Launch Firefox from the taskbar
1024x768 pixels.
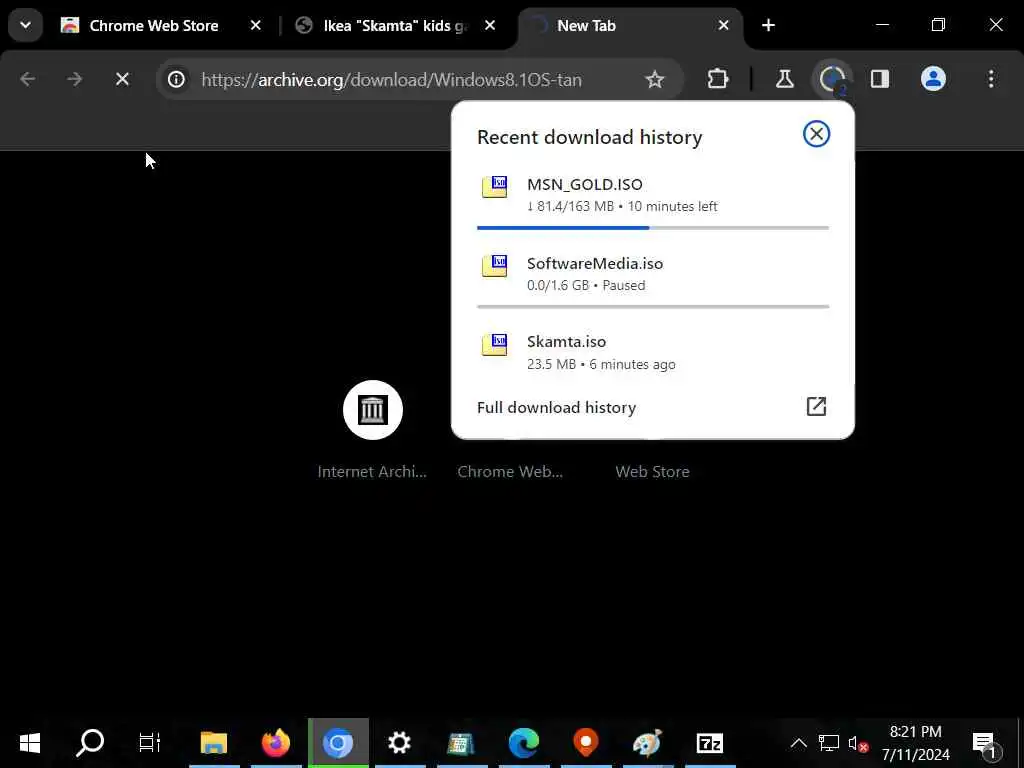pyautogui.click(x=276, y=743)
